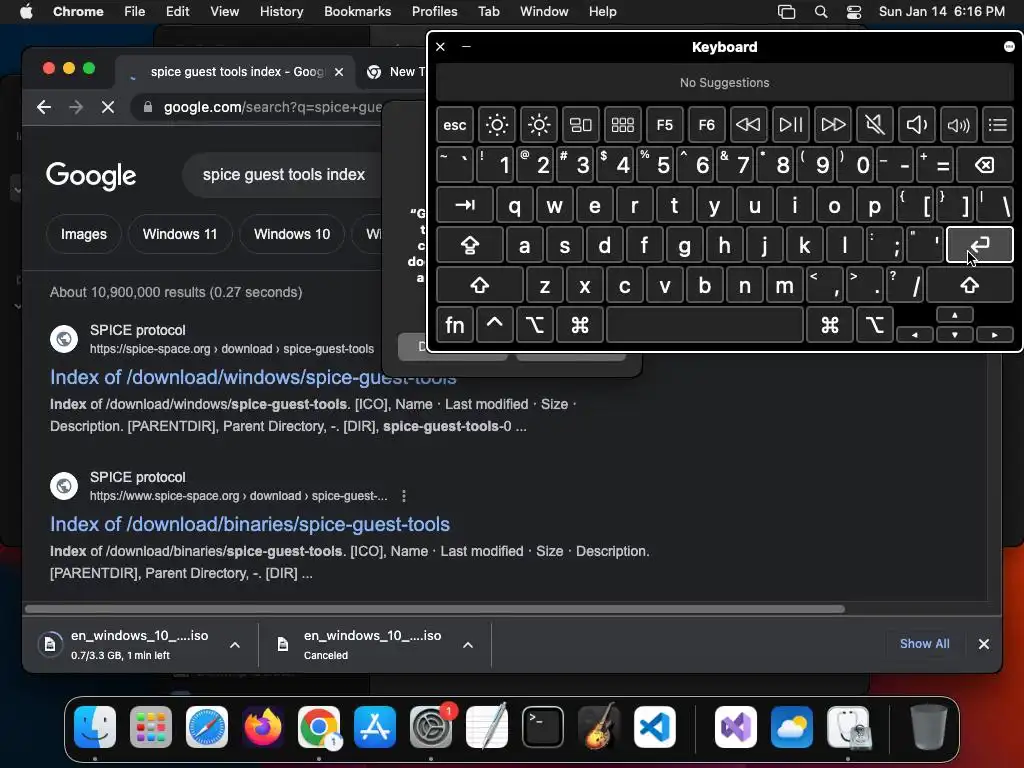Toggle the right command key

pos(829,325)
